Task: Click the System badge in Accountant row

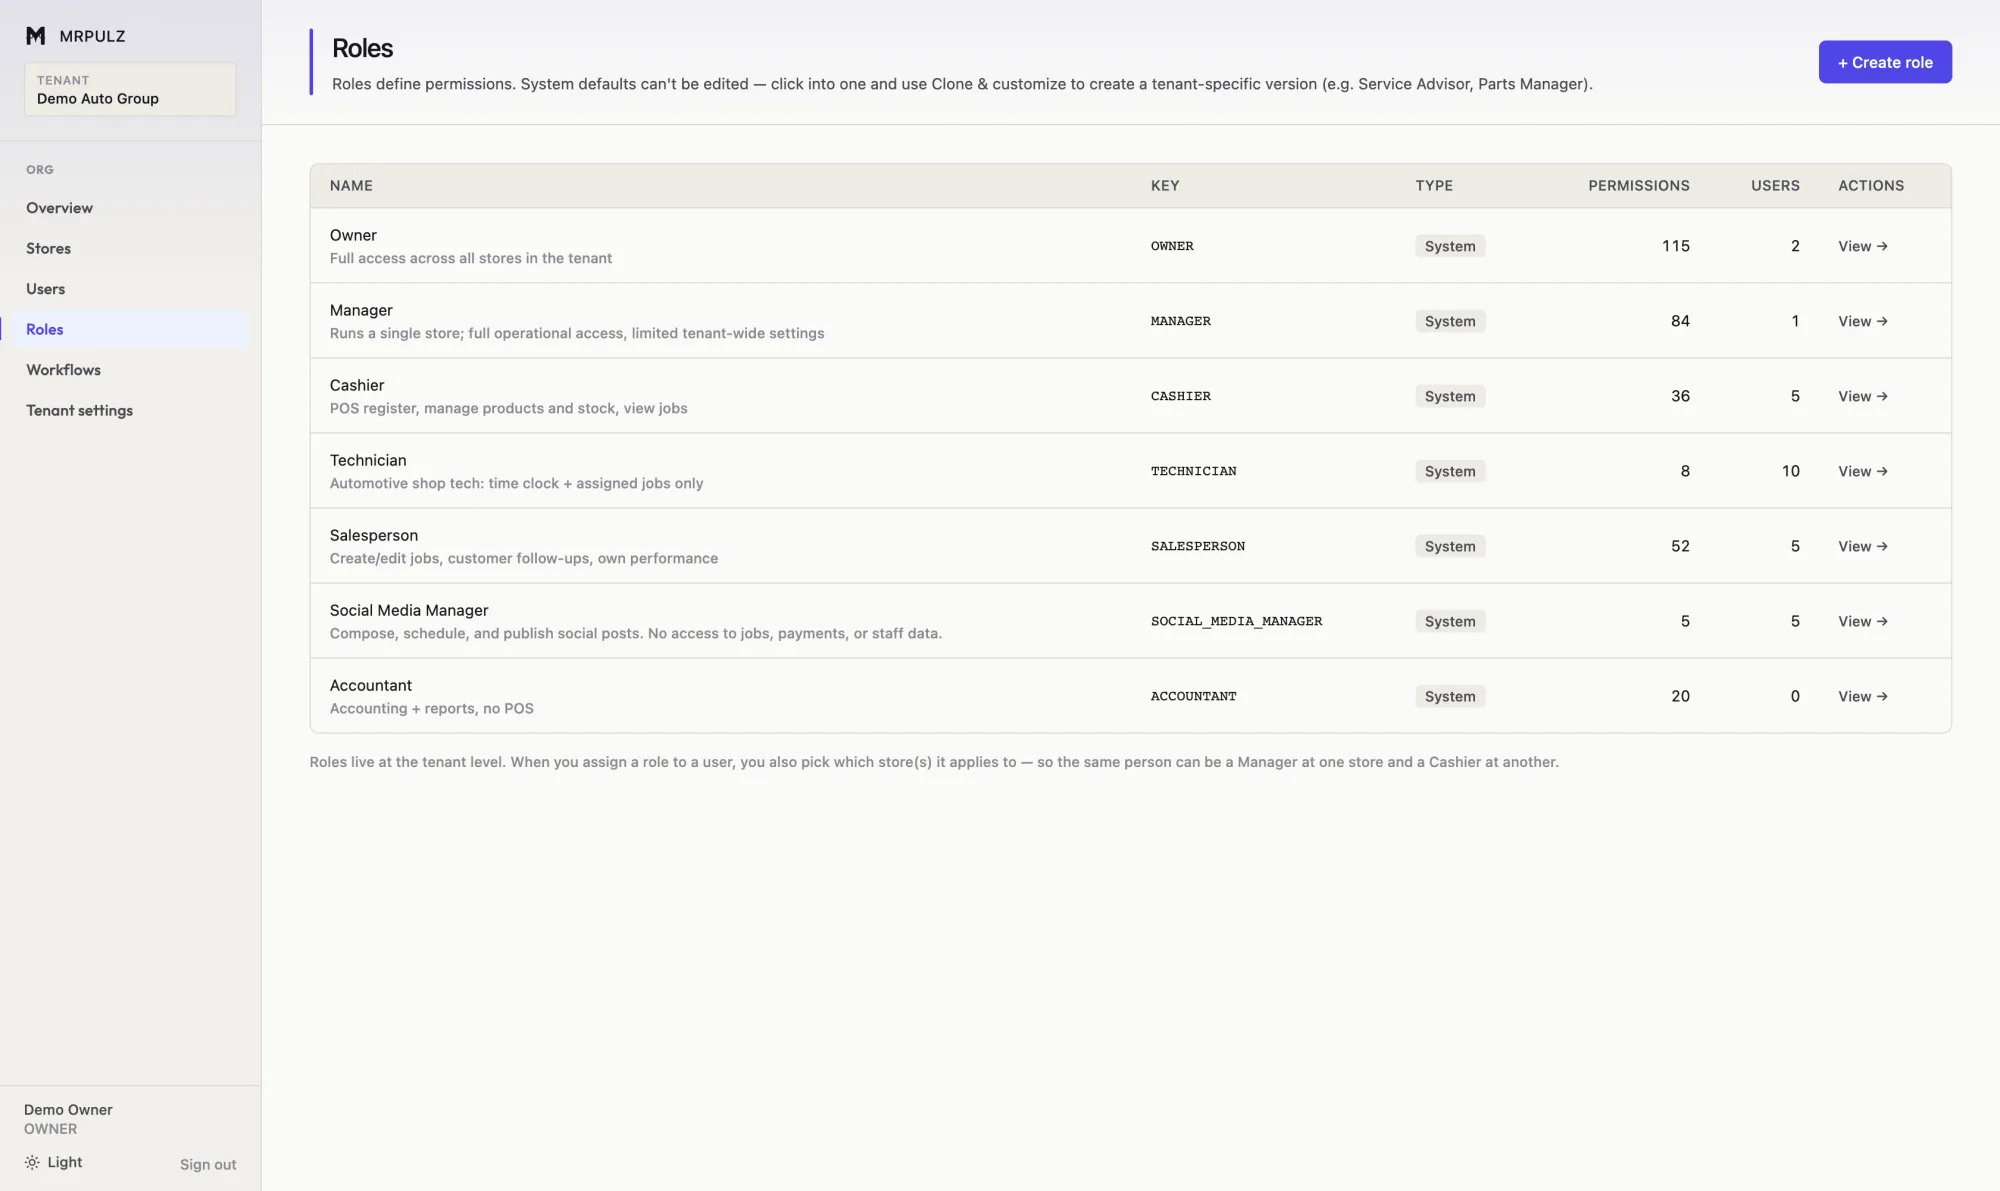Action: click(1450, 696)
